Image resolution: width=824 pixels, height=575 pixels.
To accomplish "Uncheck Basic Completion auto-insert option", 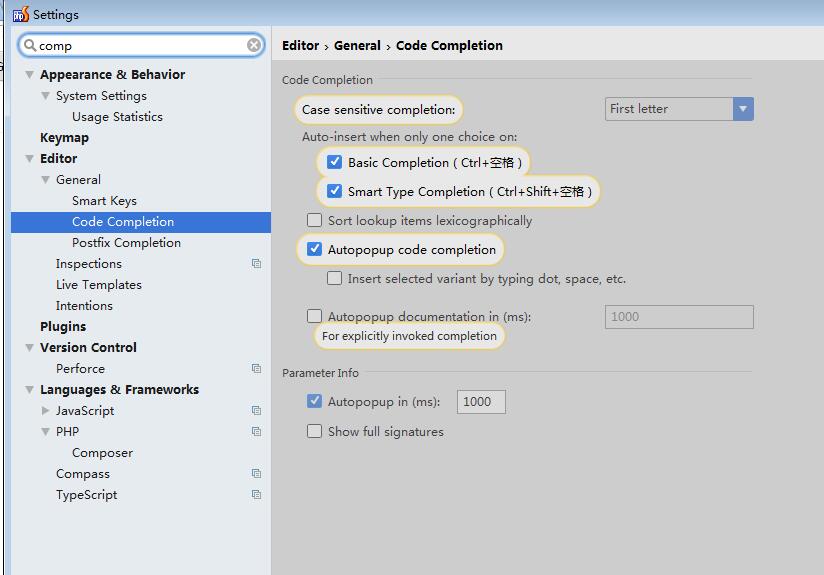I will pos(335,162).
